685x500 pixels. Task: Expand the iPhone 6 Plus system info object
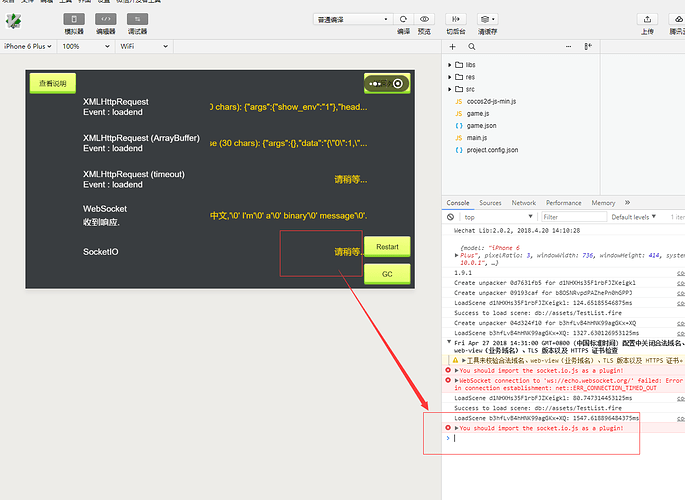pyautogui.click(x=457, y=255)
